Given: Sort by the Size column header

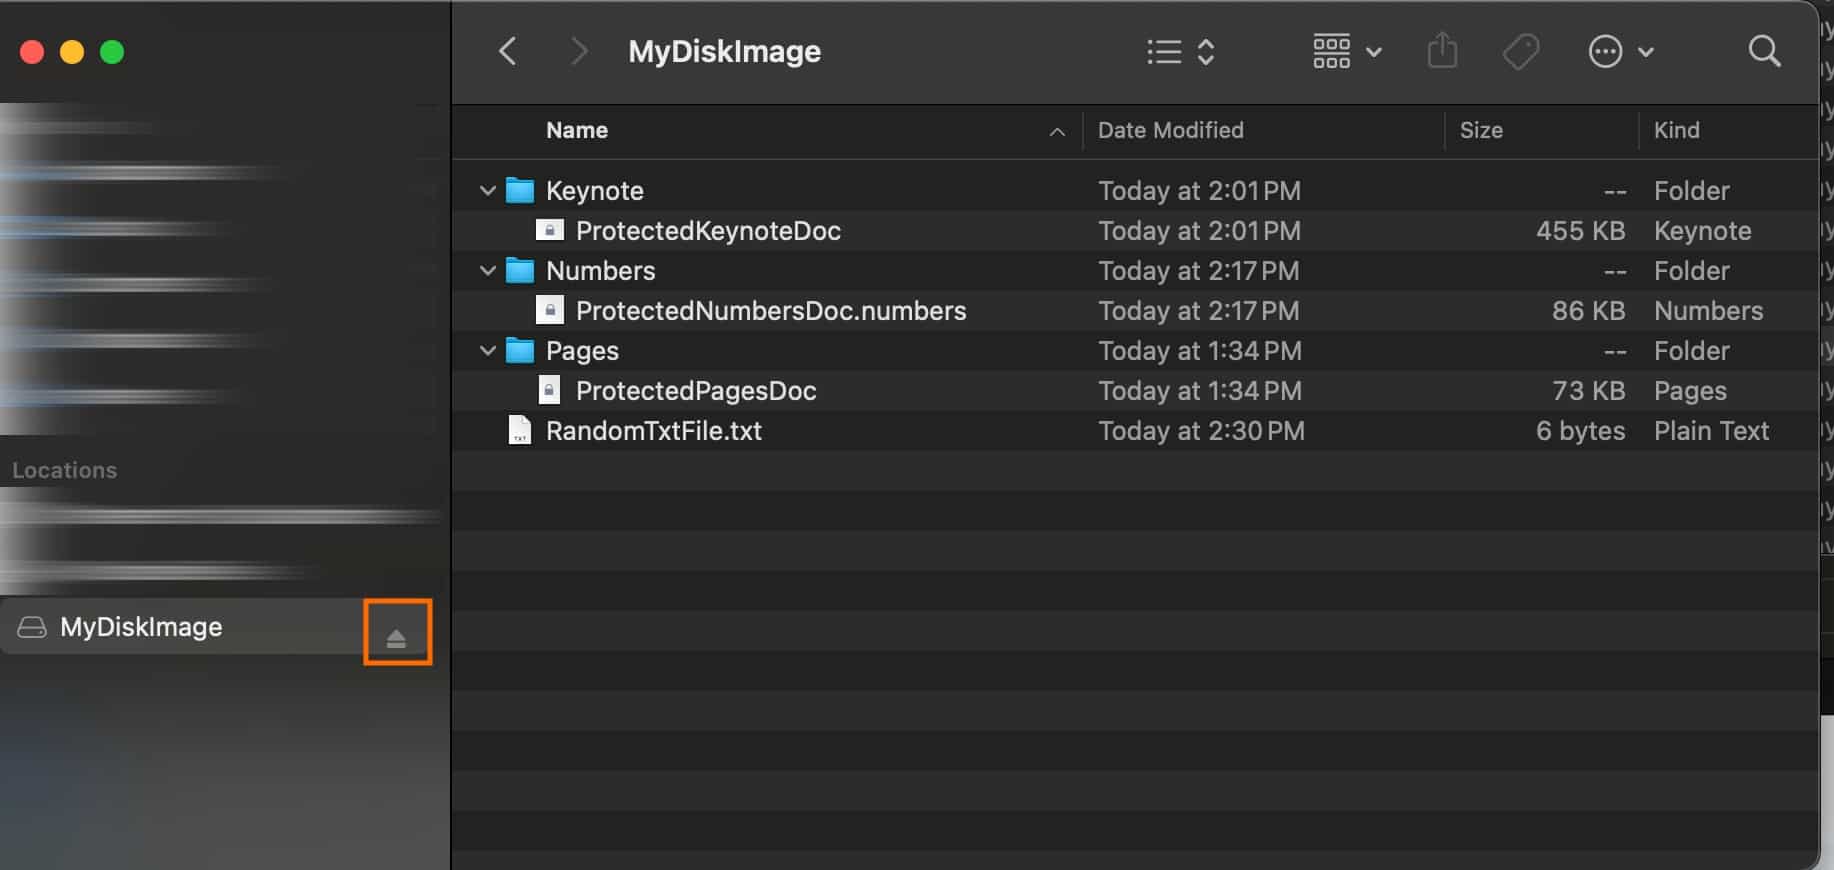Looking at the screenshot, I should (1481, 130).
